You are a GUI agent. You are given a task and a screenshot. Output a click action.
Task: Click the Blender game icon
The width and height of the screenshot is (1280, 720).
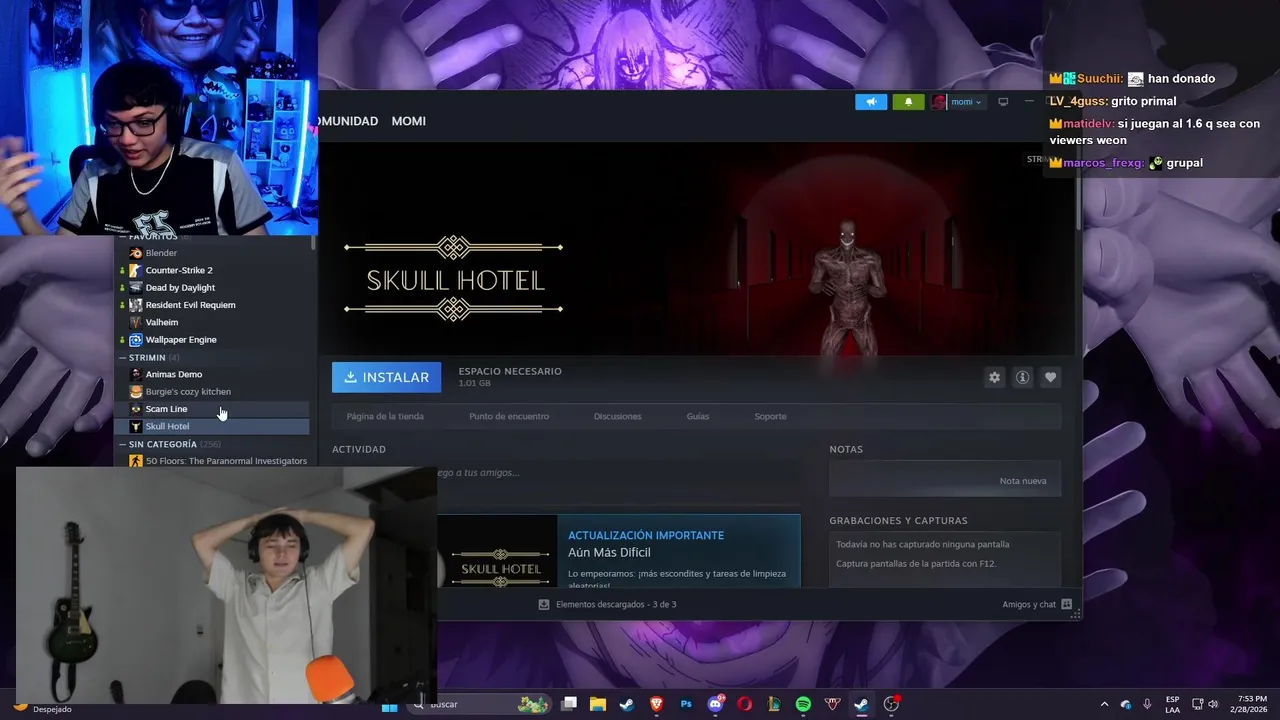[x=136, y=253]
